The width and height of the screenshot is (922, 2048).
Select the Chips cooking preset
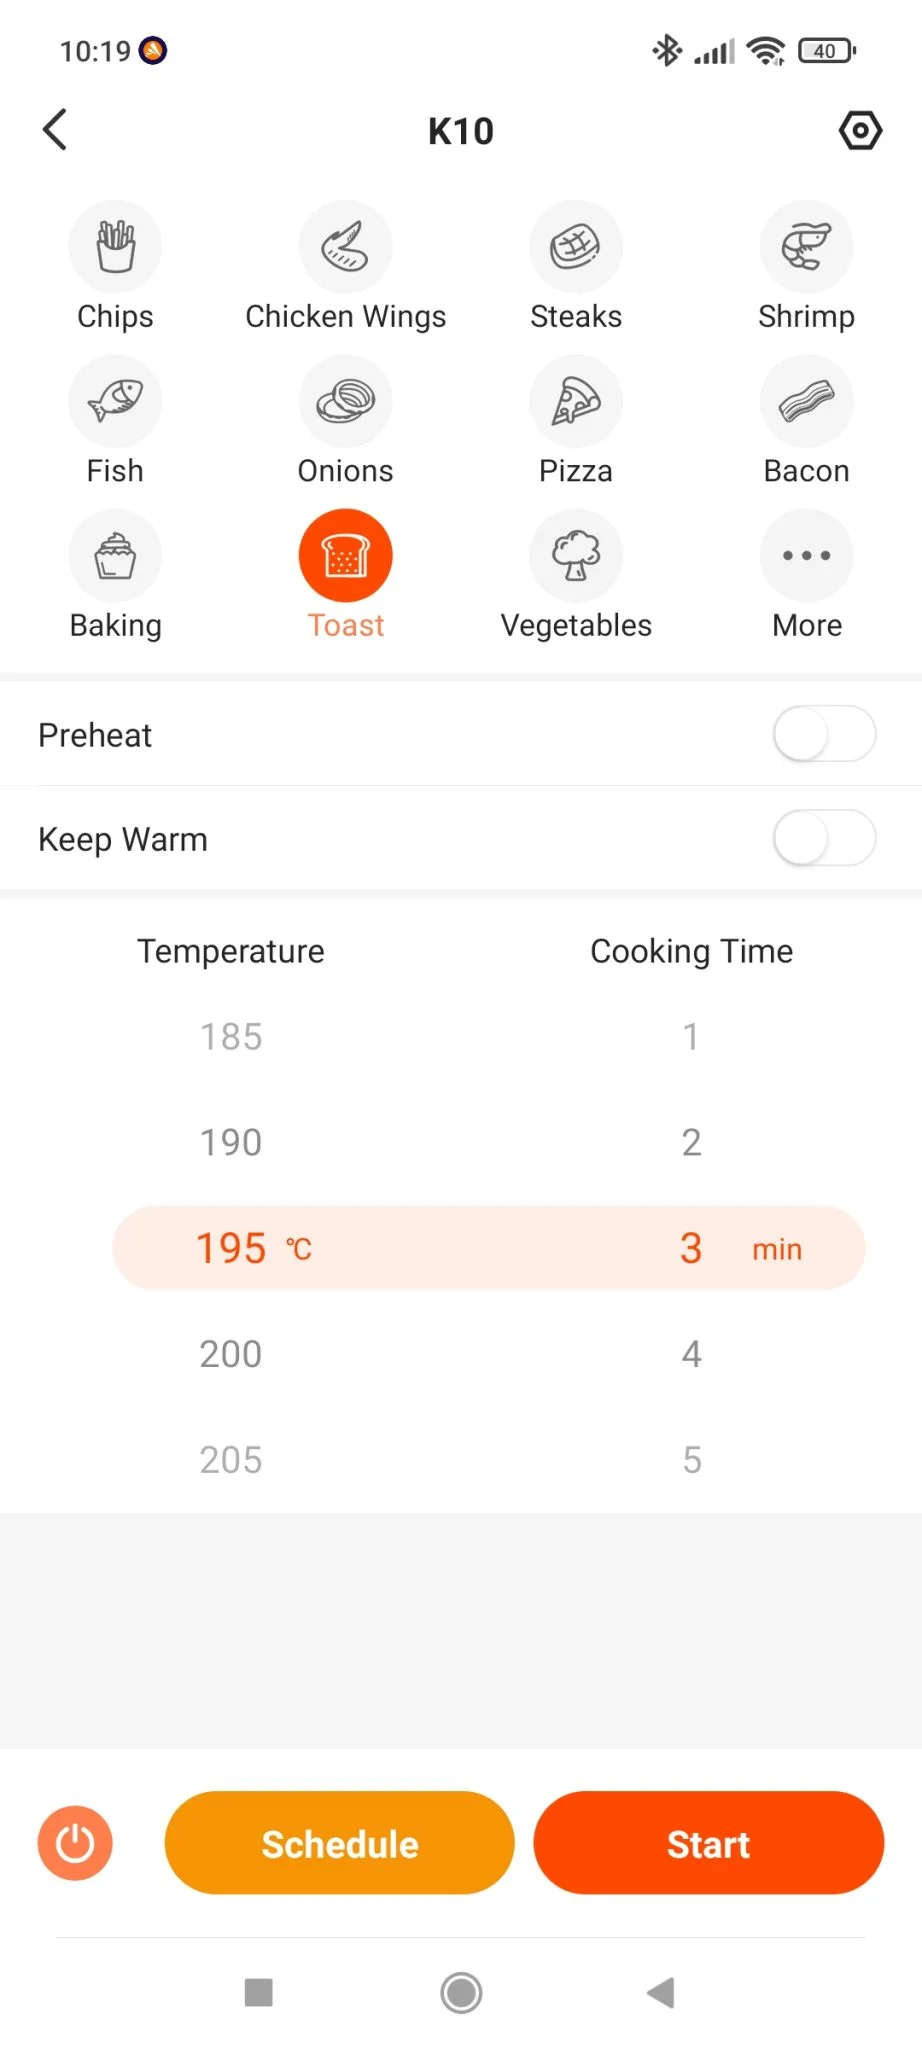click(x=115, y=247)
